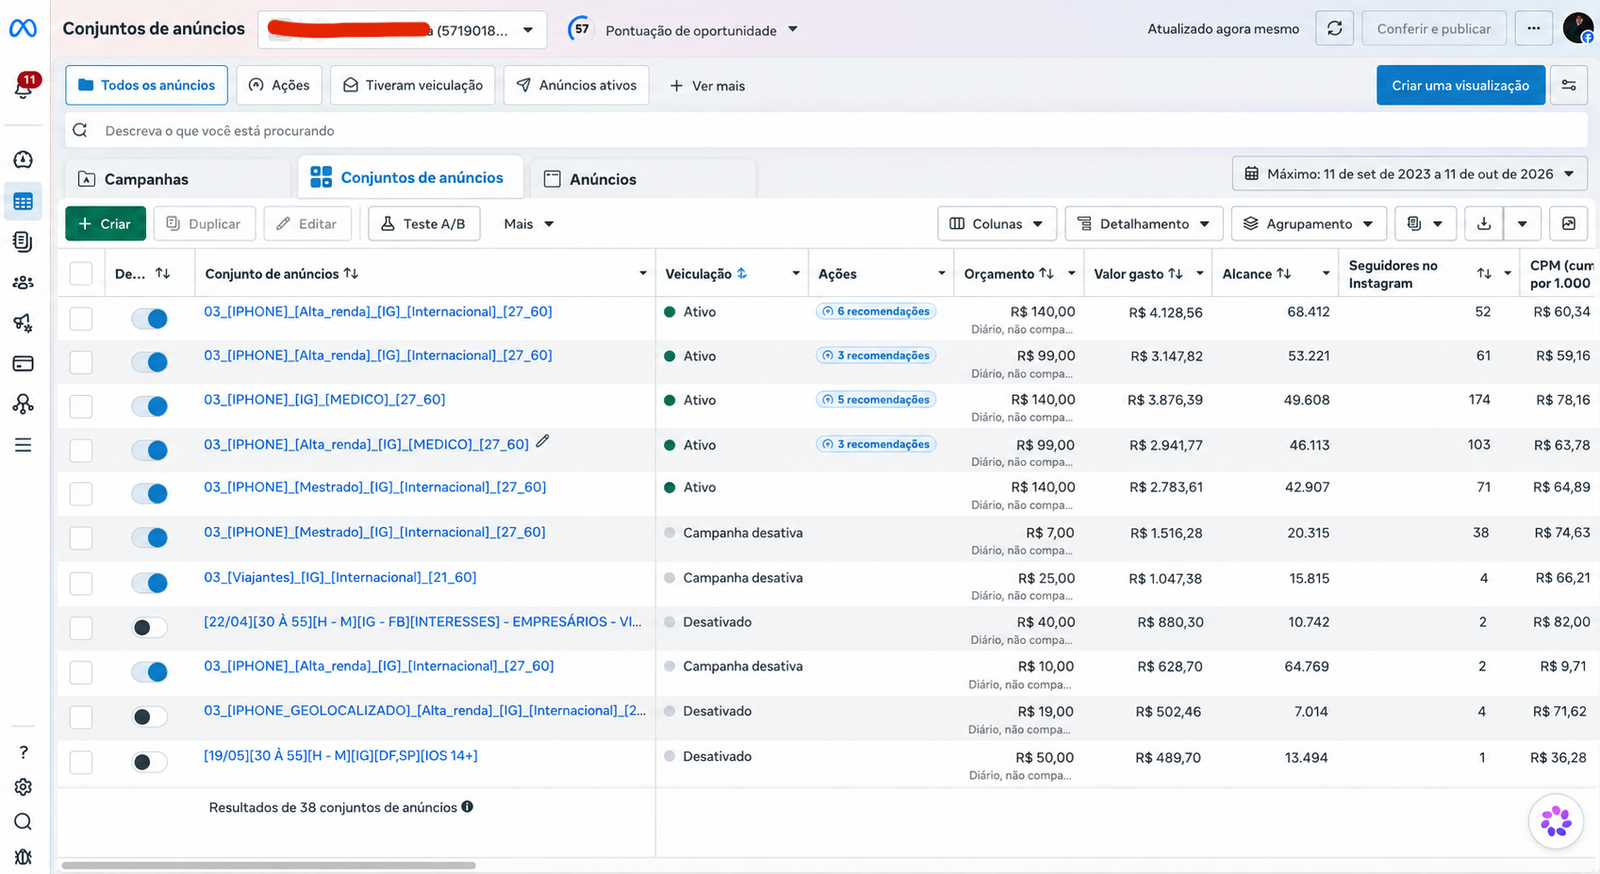
Task: Check the select-all checkbox in header
Action: tap(81, 274)
